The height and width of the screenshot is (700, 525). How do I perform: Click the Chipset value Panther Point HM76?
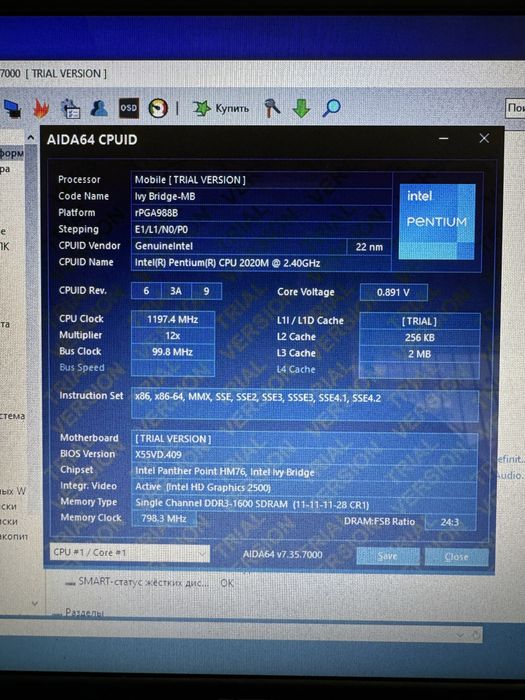pos(304,471)
